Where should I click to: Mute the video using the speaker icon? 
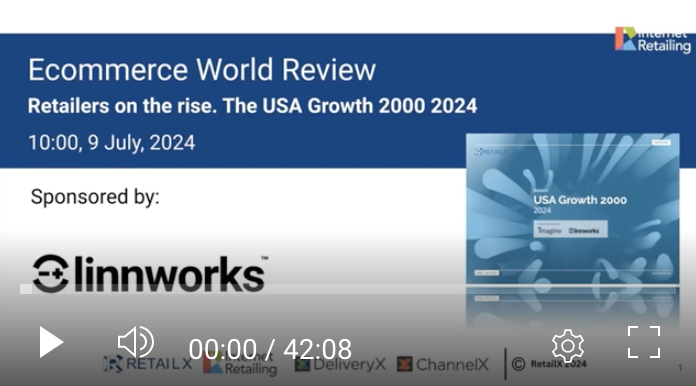click(x=135, y=342)
